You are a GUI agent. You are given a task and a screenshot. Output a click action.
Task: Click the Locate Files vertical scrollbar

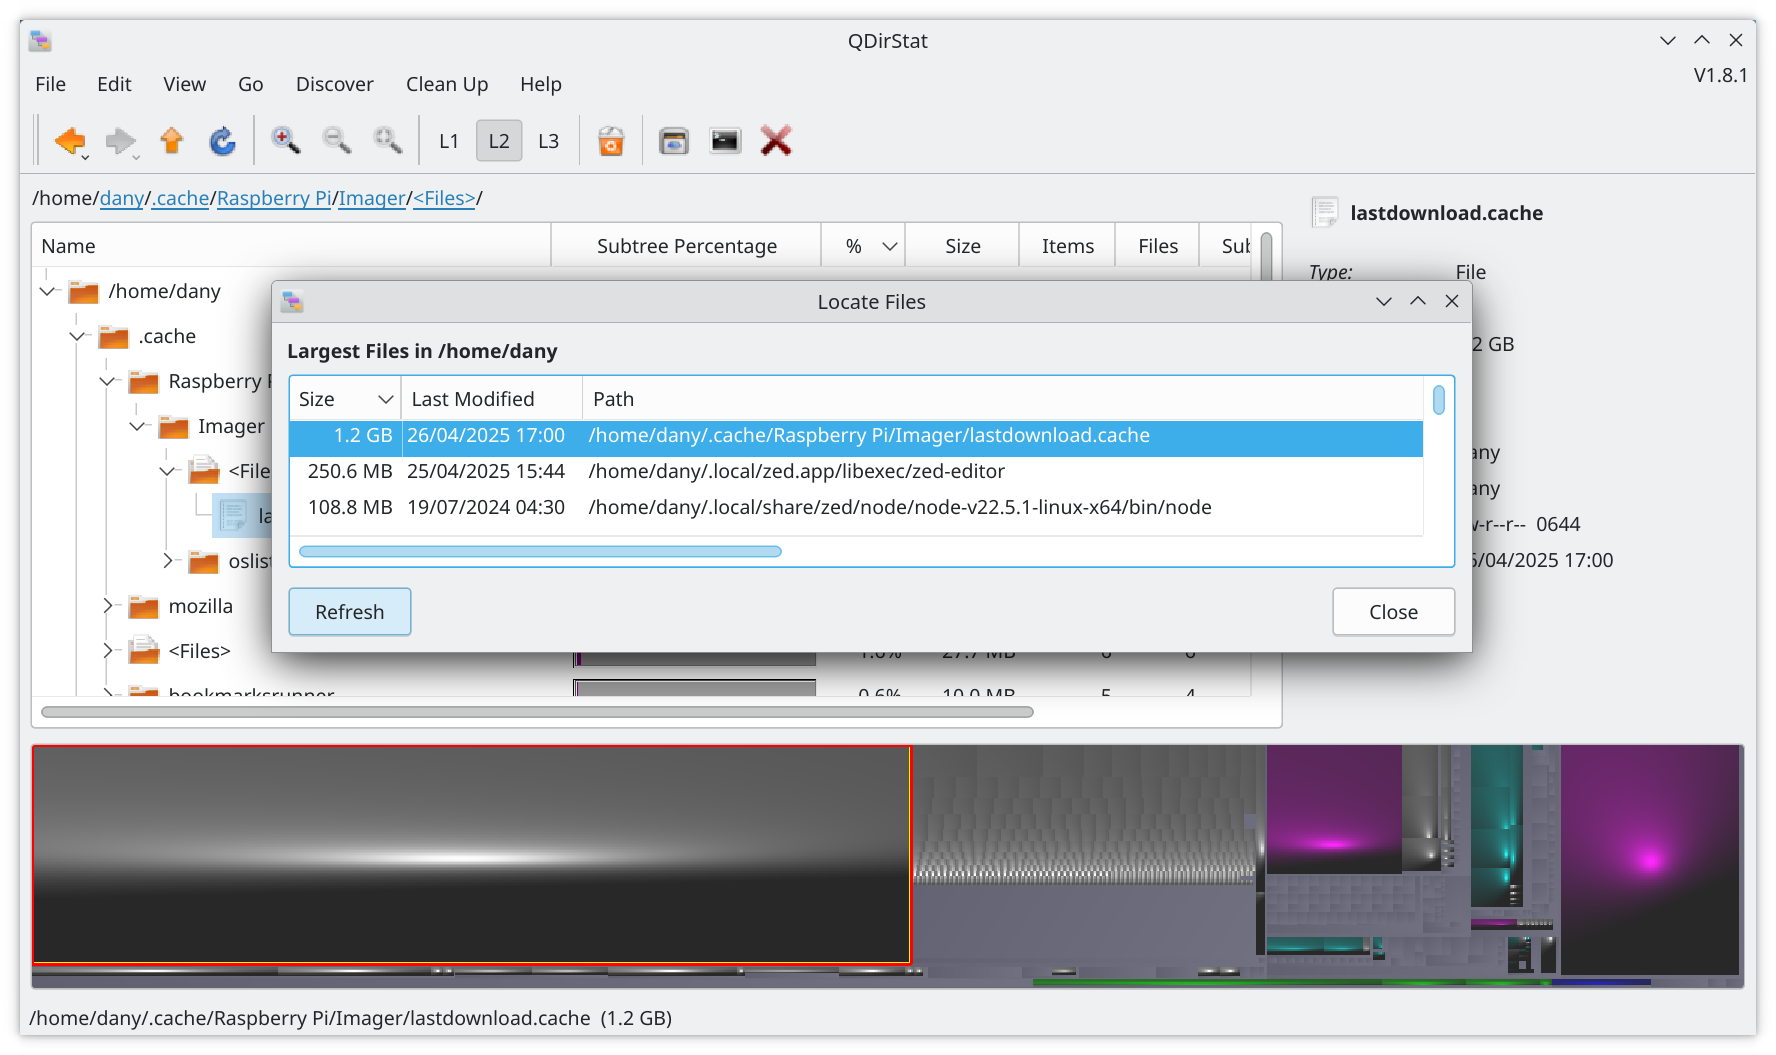click(1438, 400)
